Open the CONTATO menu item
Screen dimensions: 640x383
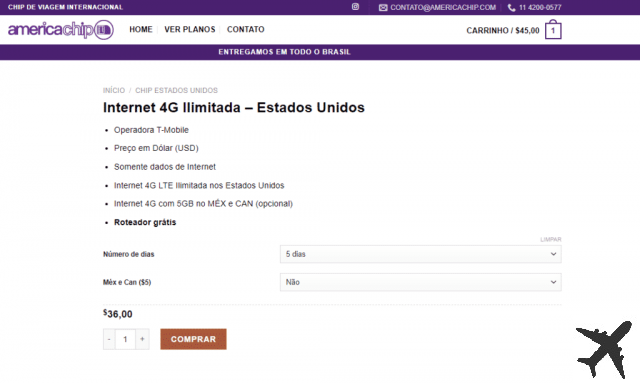(x=246, y=29)
